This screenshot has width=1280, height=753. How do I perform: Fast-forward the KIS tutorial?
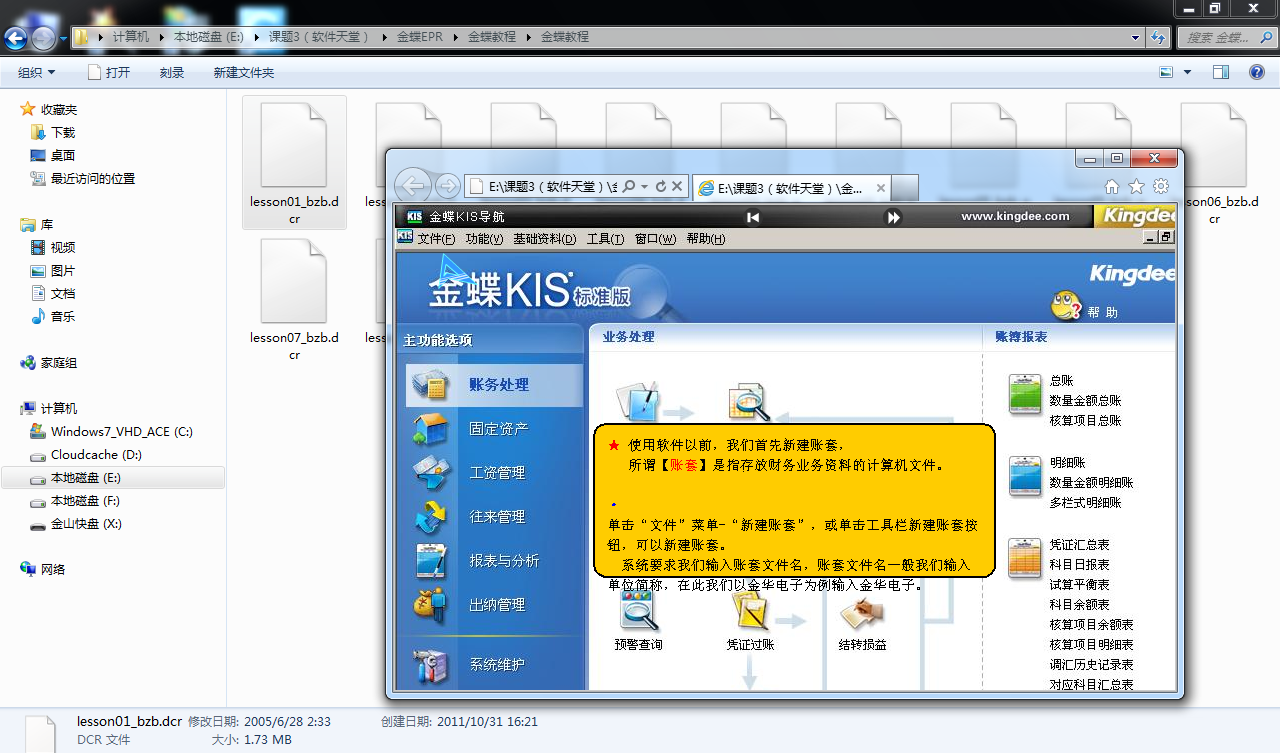(894, 217)
